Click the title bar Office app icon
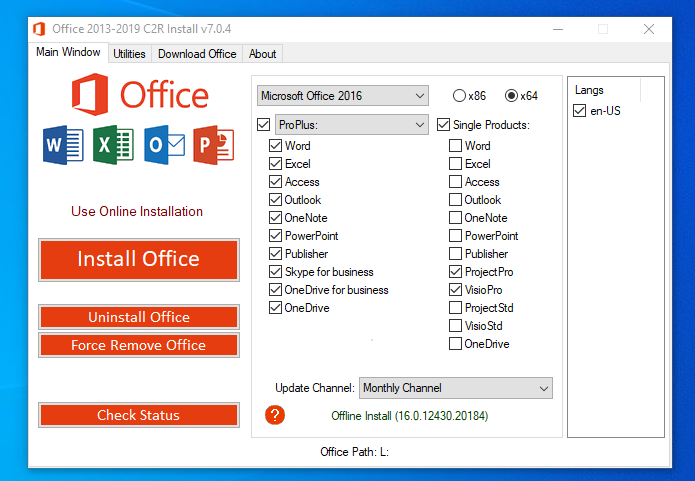 (39, 29)
